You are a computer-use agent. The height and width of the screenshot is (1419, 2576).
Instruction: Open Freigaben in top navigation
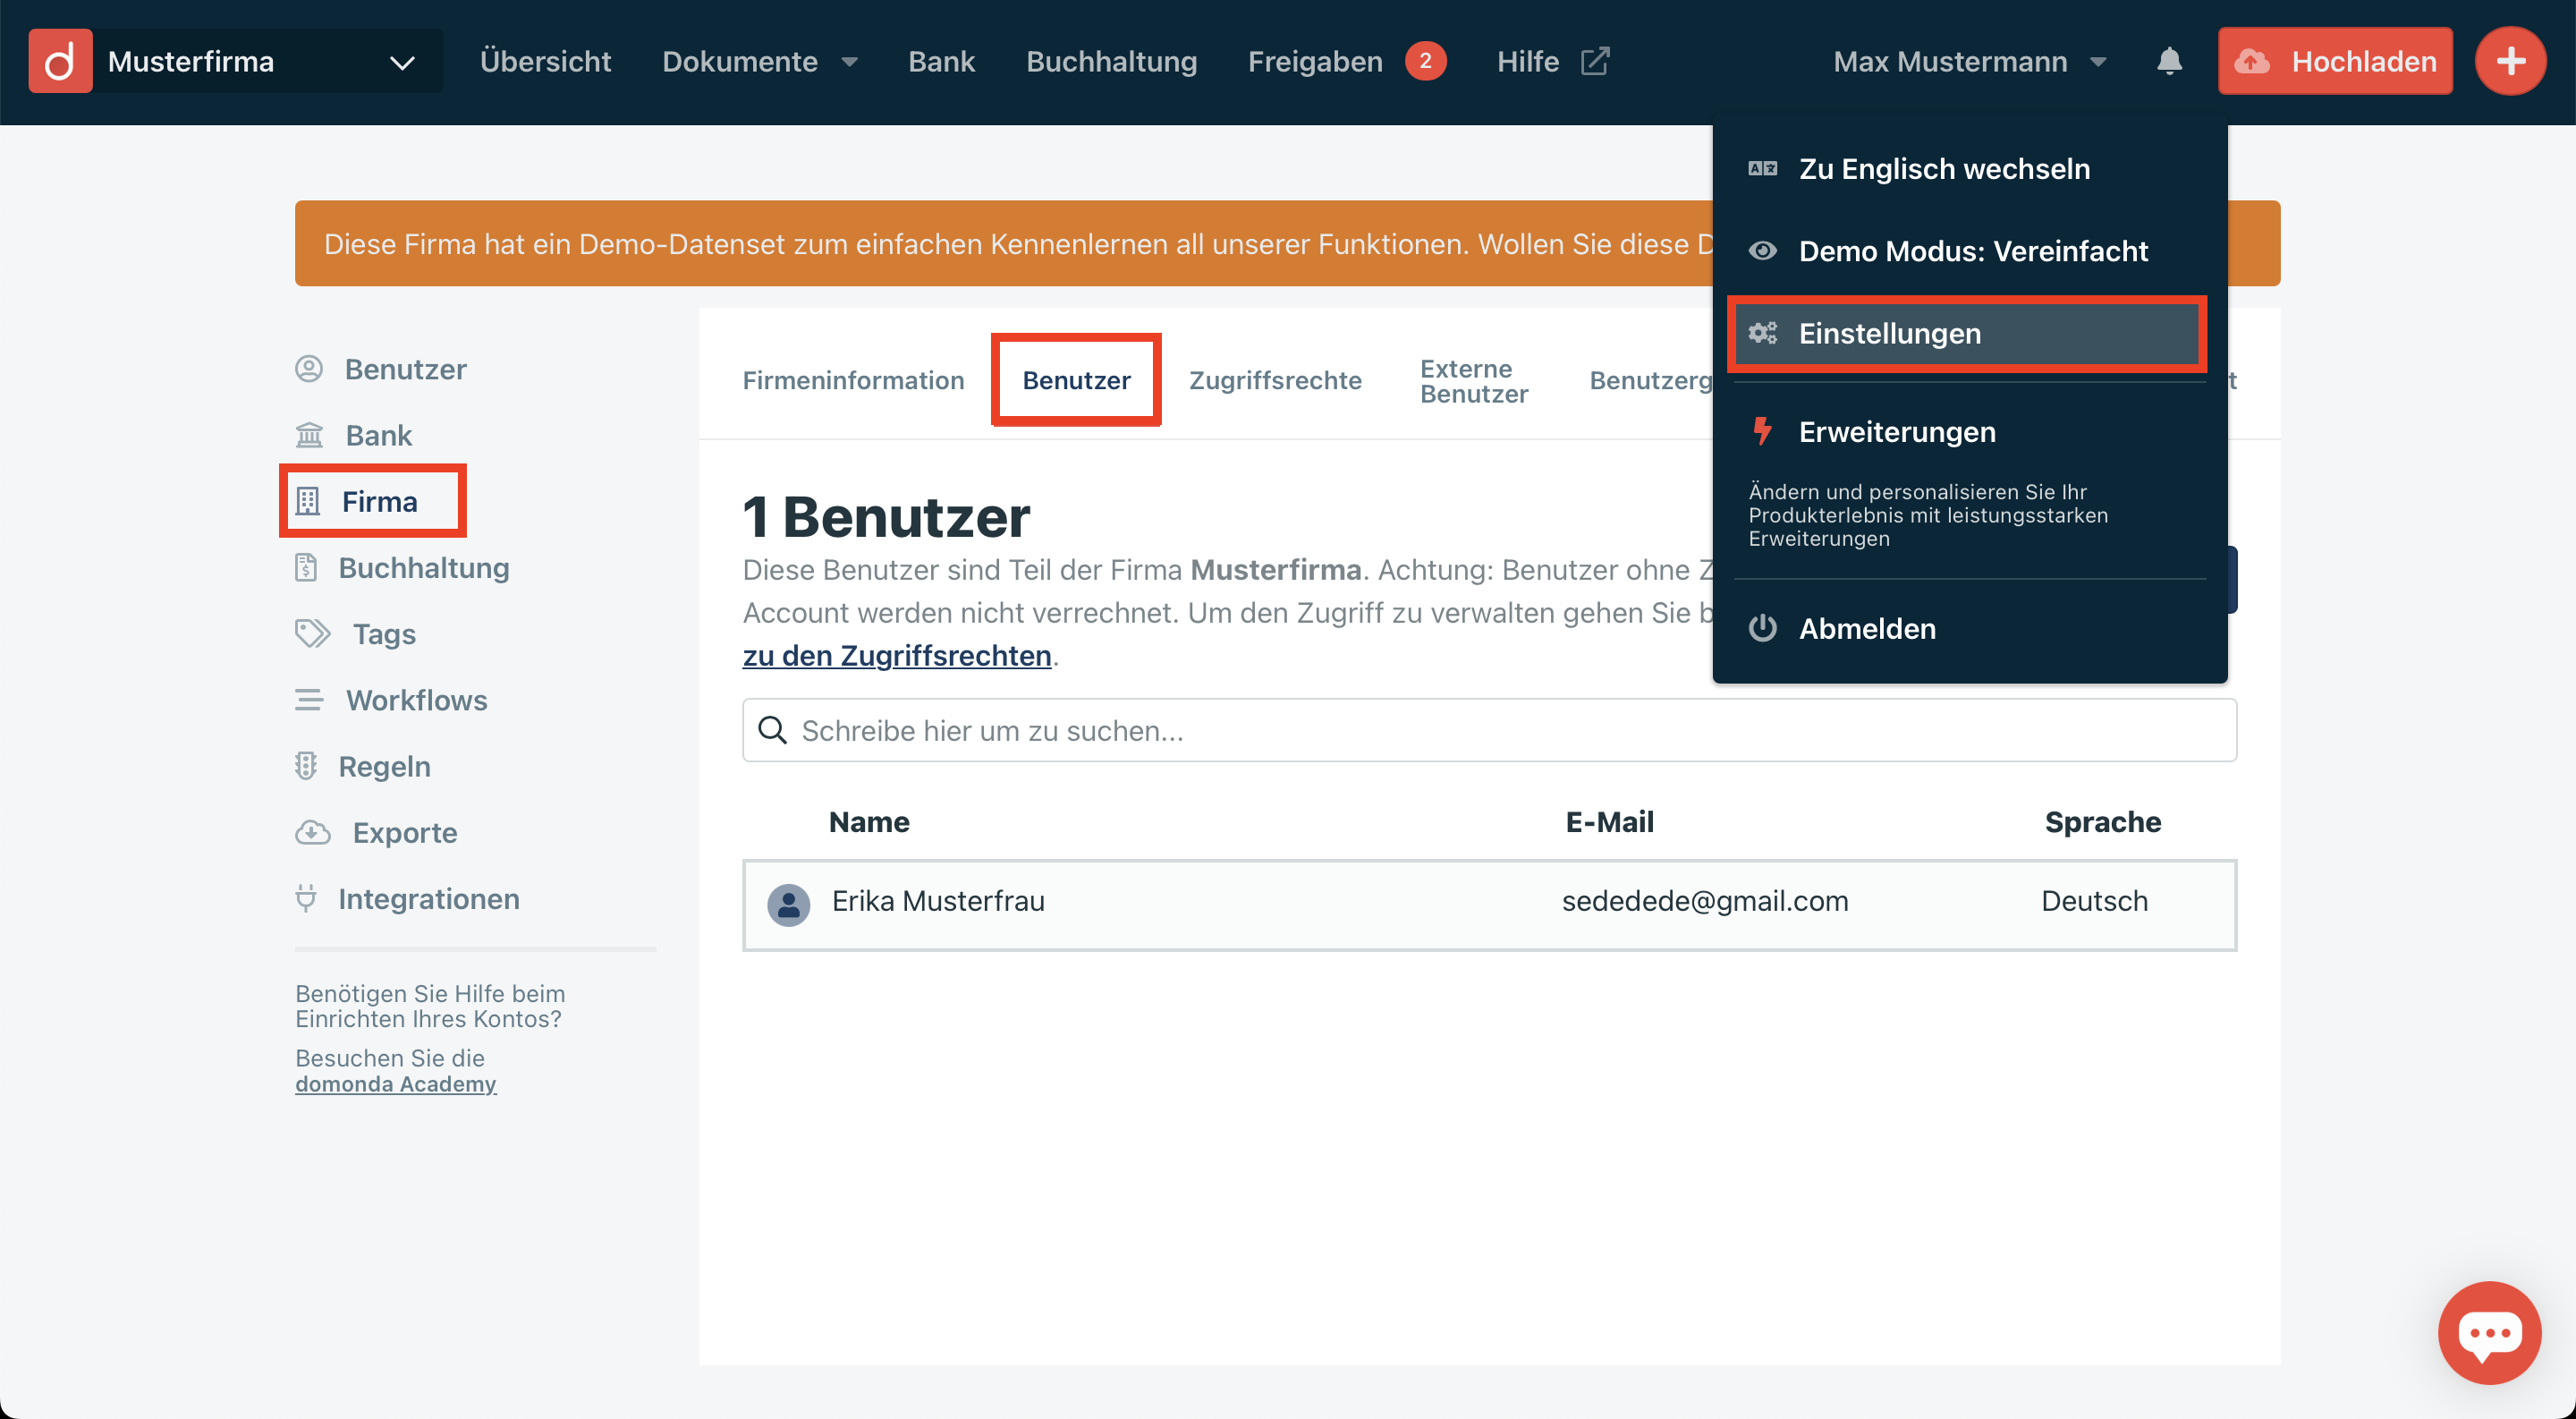coord(1315,61)
